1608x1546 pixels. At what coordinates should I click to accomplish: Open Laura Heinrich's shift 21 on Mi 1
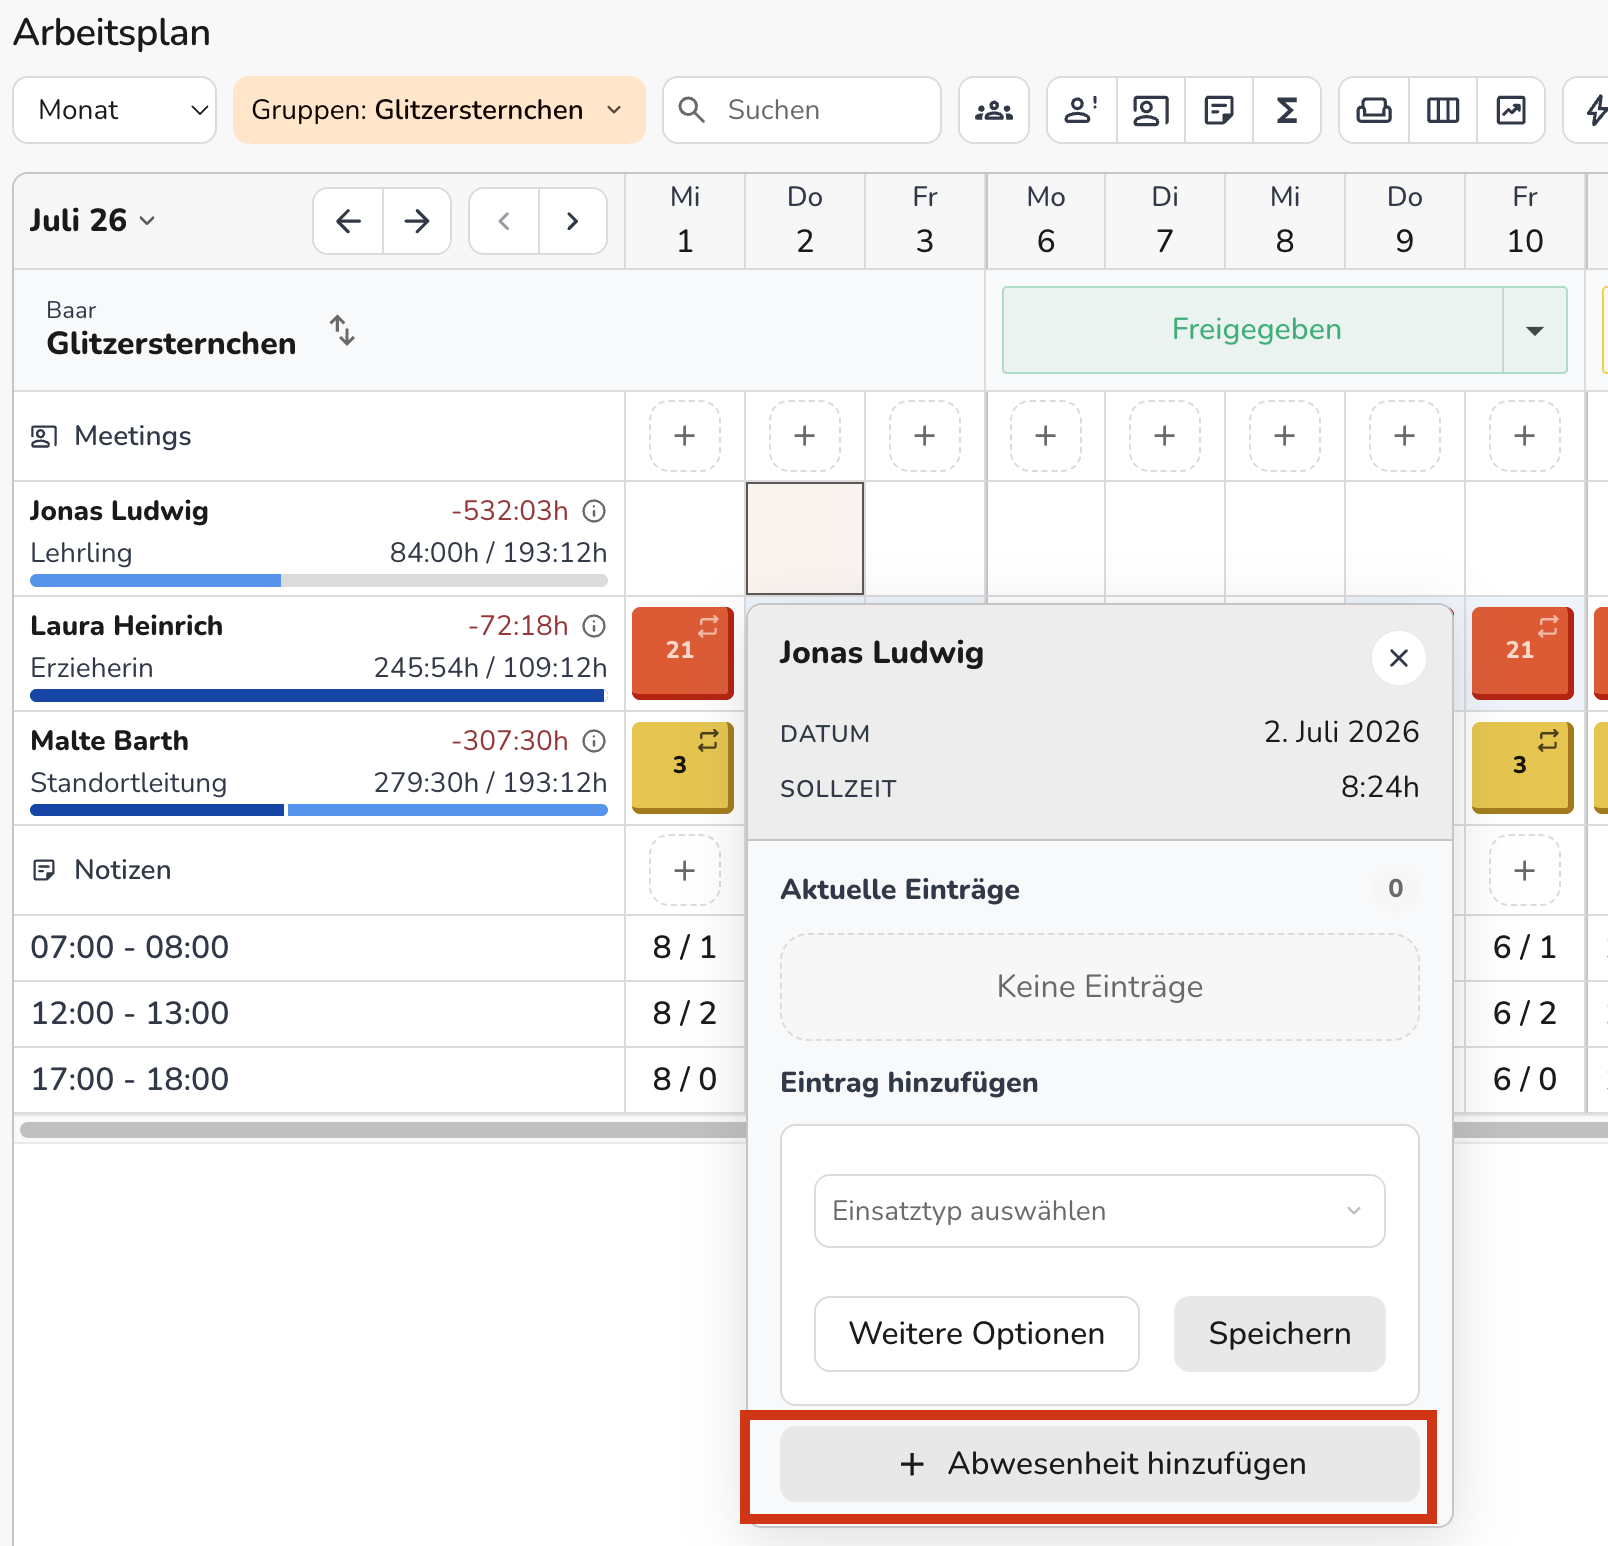click(x=683, y=653)
